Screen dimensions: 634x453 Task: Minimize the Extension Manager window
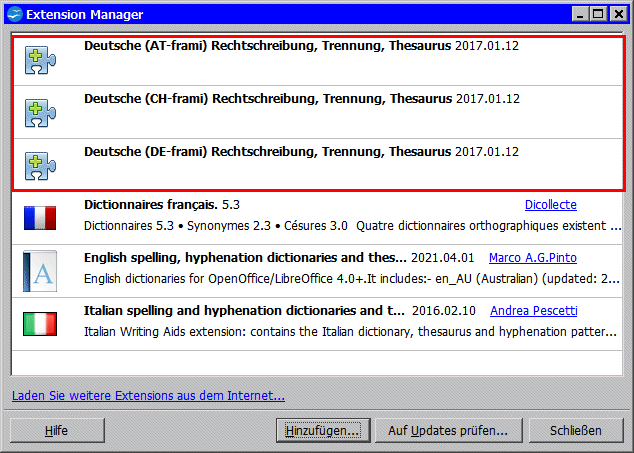click(580, 14)
